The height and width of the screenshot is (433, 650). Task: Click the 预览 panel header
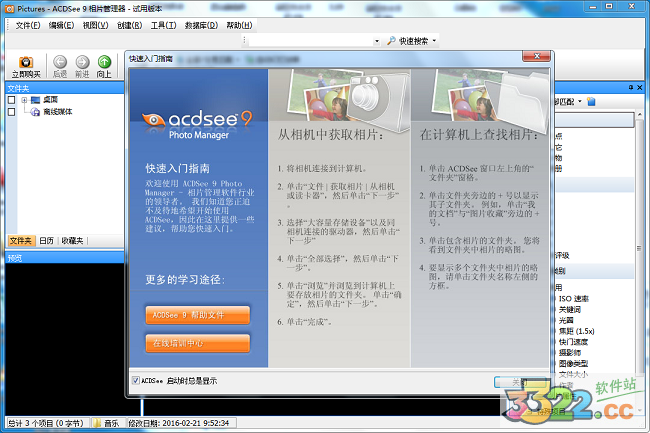65,258
